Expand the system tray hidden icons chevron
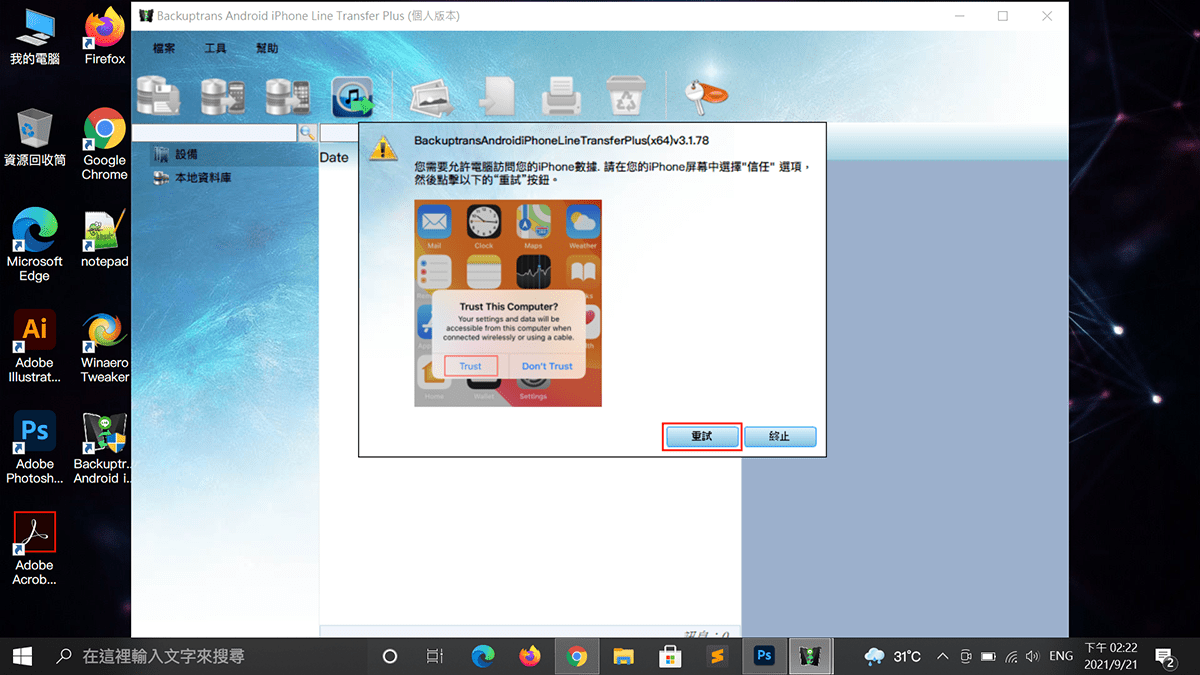 (x=942, y=656)
